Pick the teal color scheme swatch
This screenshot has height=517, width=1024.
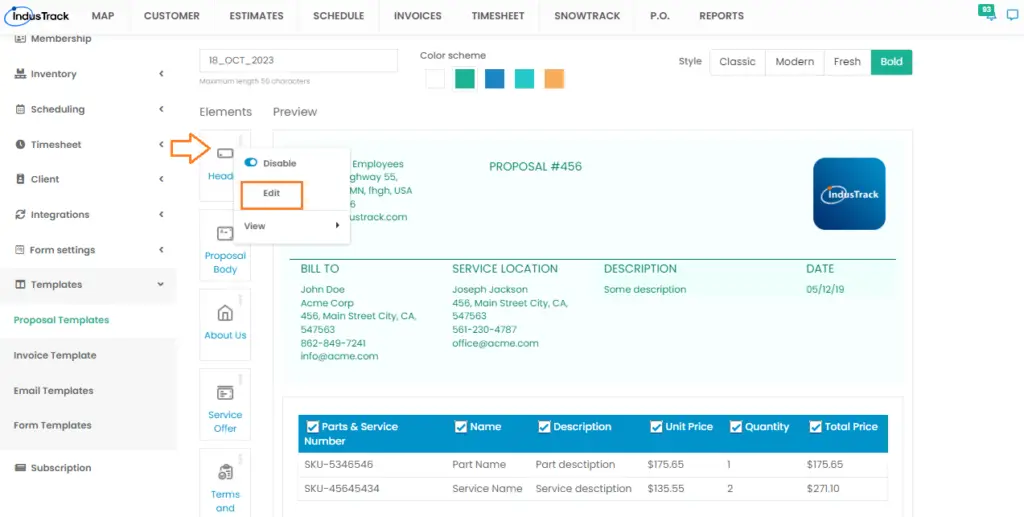tap(524, 79)
